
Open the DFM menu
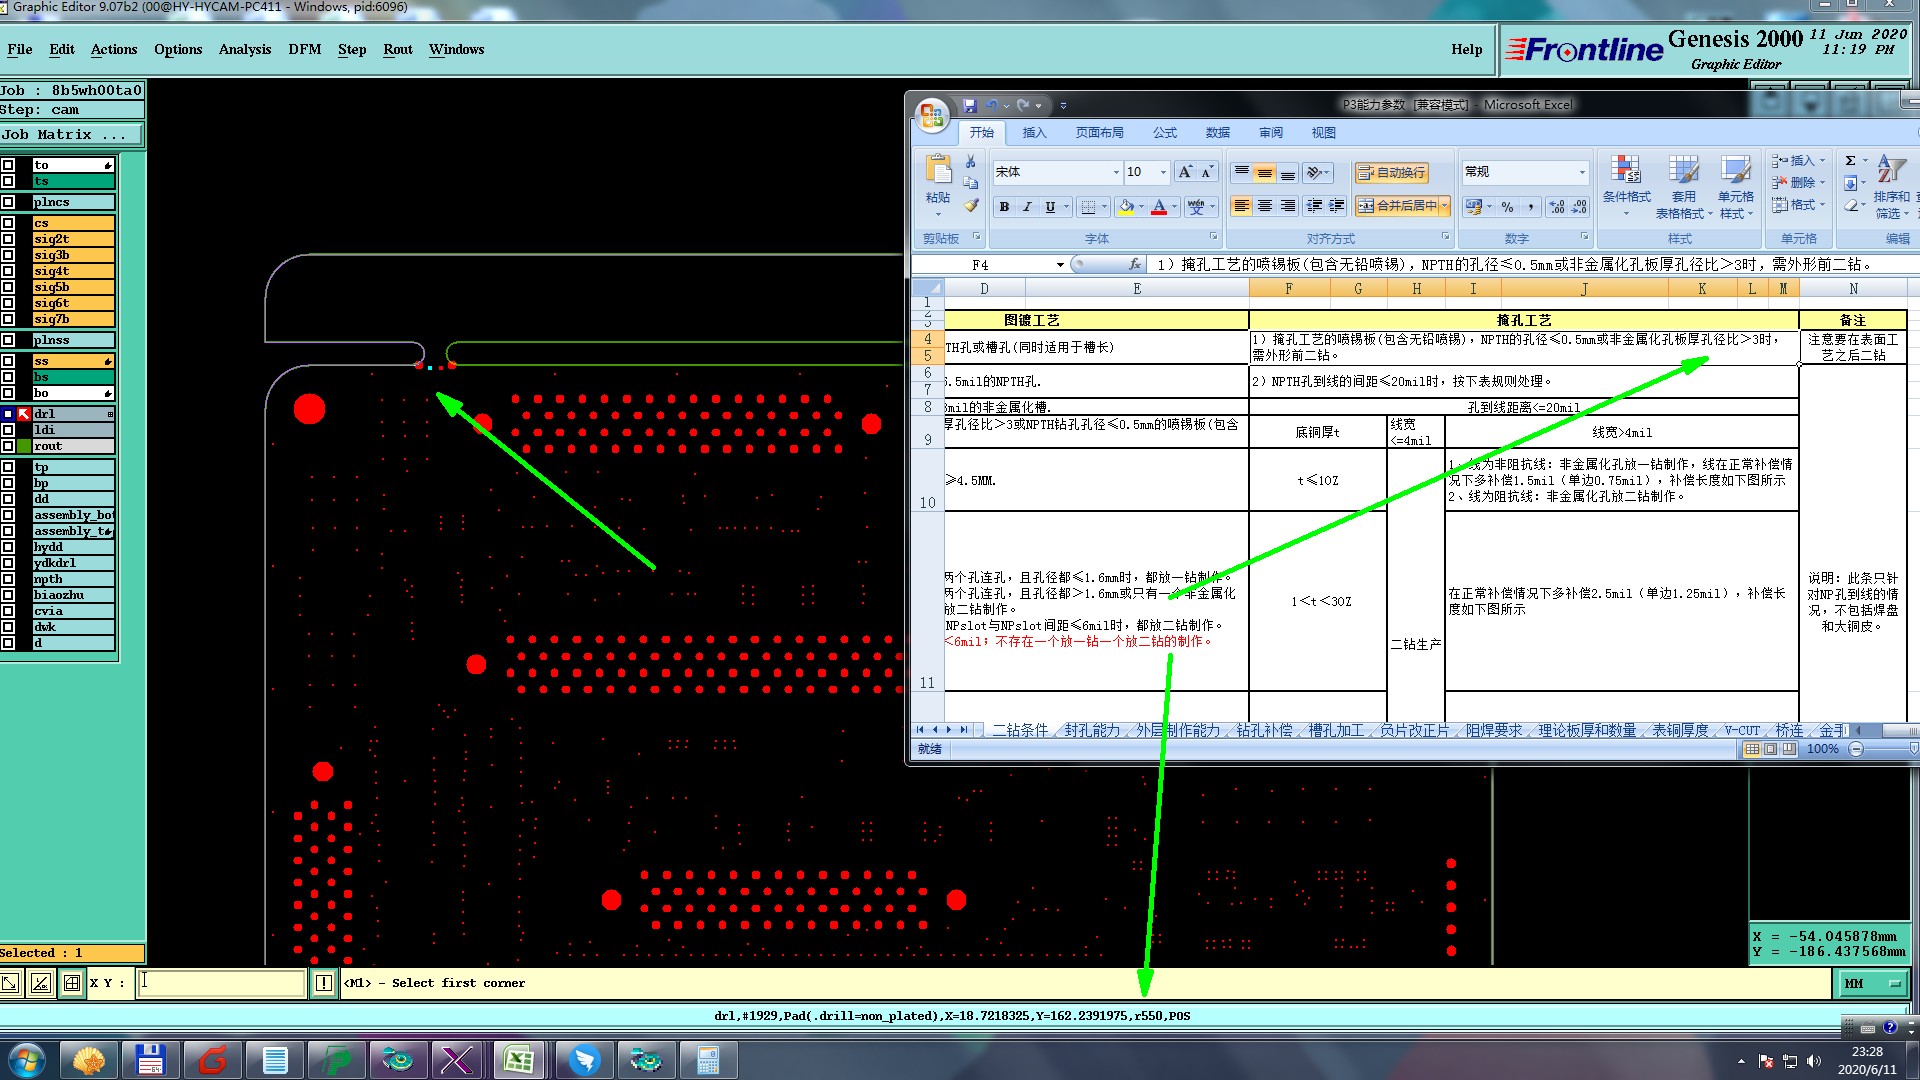(x=304, y=49)
